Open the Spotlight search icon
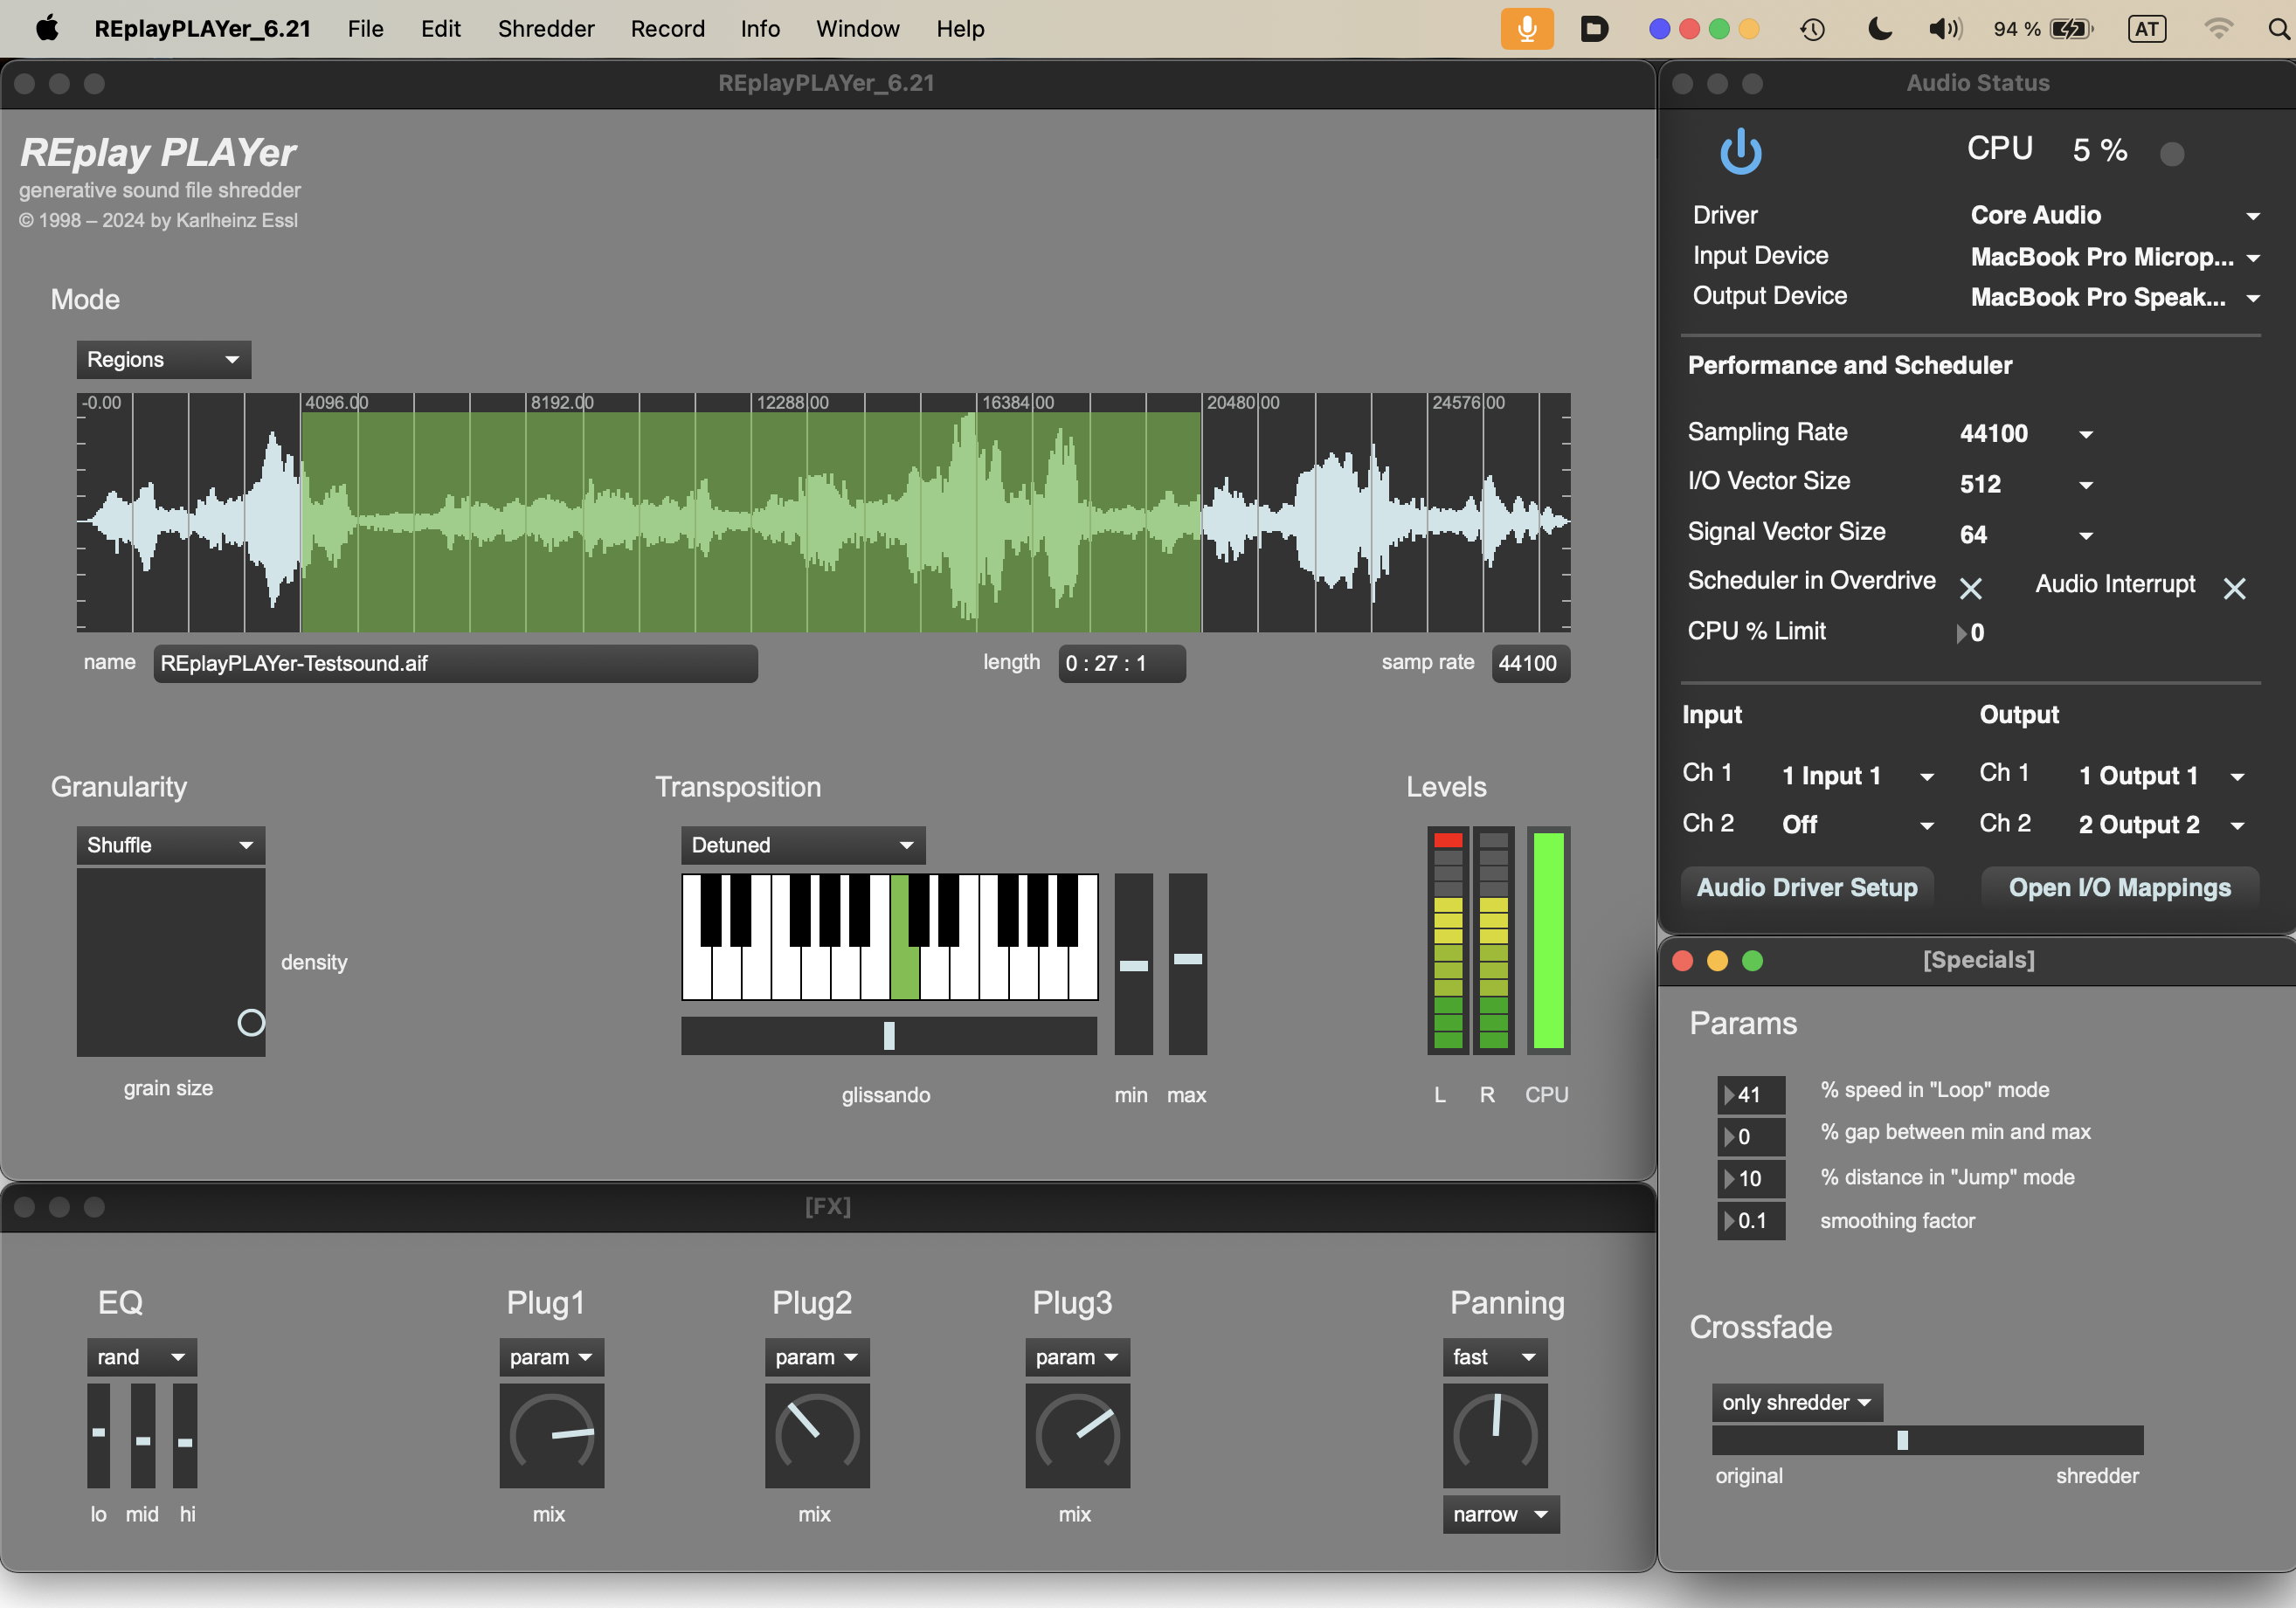The height and width of the screenshot is (1608, 2296). (2278, 29)
